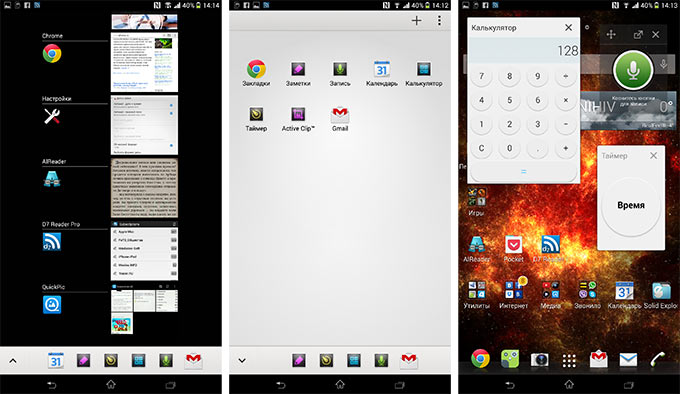Open the app drawer grid icon in dock
The image size is (680, 394).
click(569, 360)
